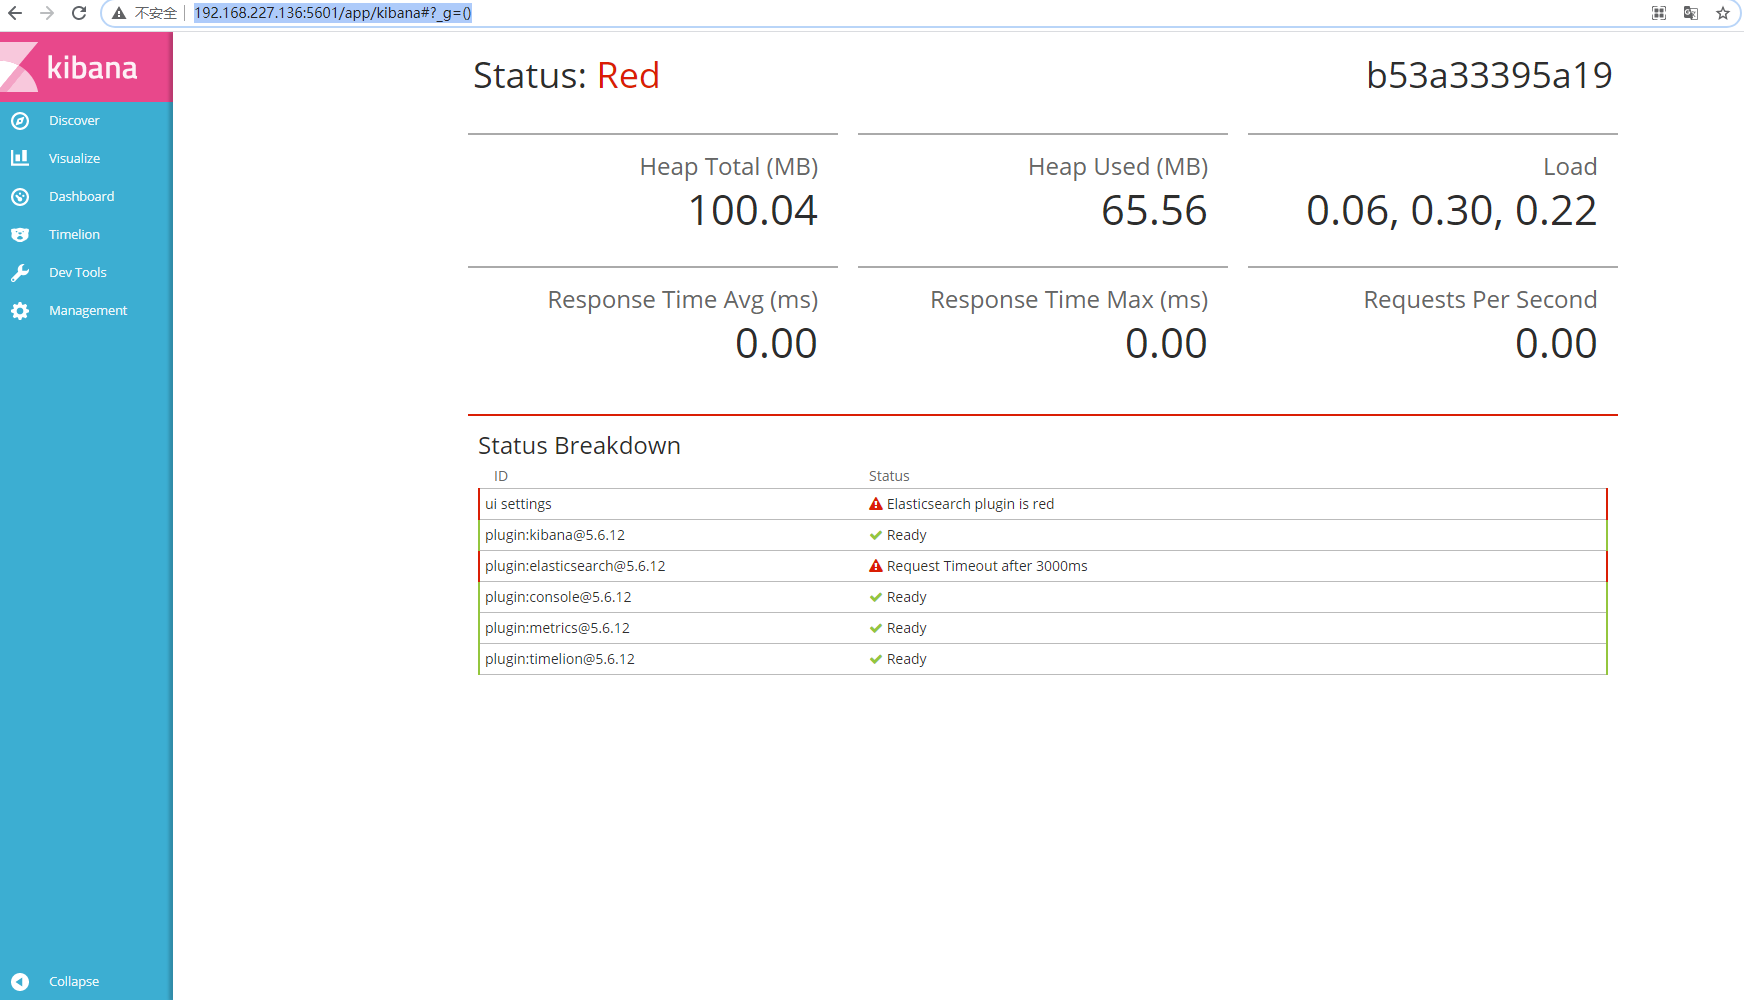Click red warning icon in ui settings row
The height and width of the screenshot is (1000, 1744).
pos(876,504)
